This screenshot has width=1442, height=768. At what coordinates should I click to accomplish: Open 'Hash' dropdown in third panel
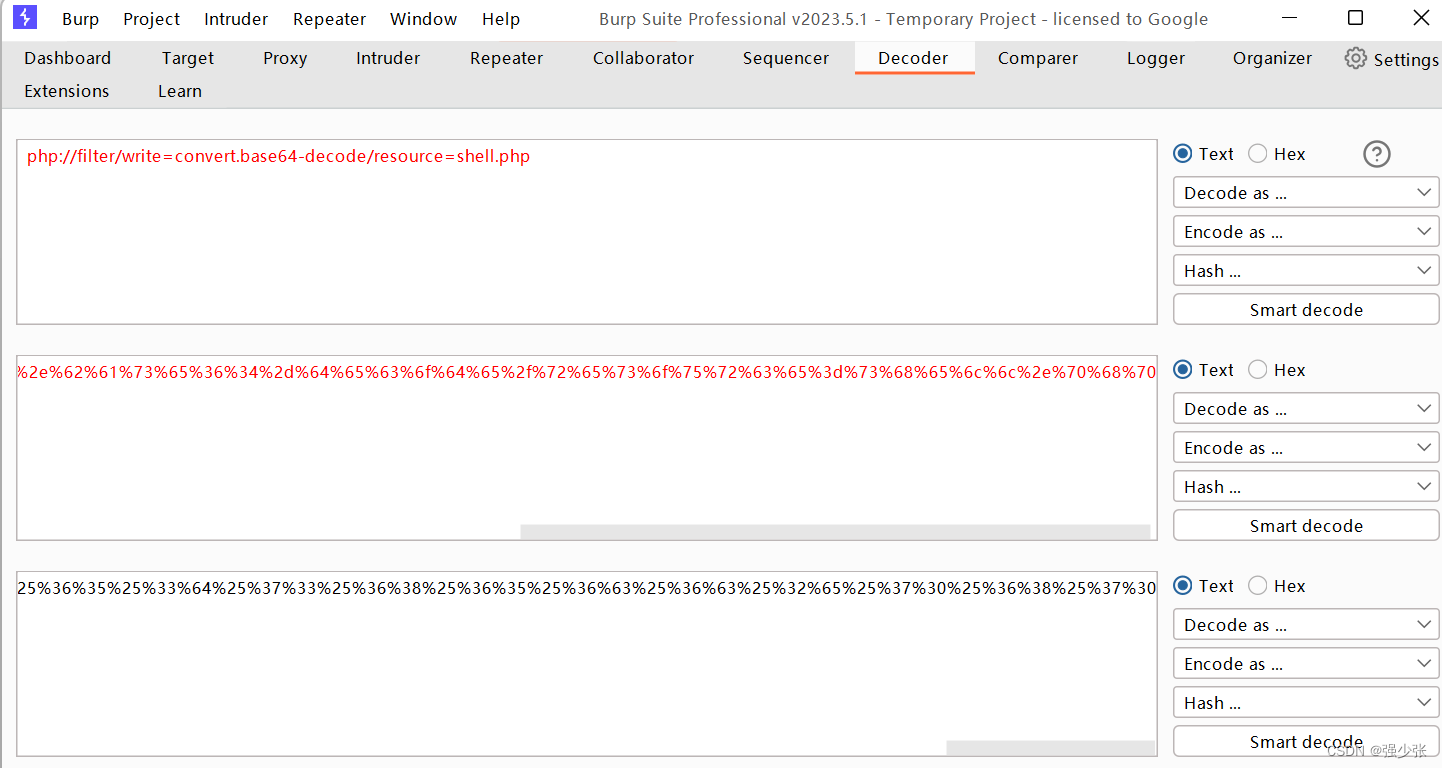tap(1306, 703)
